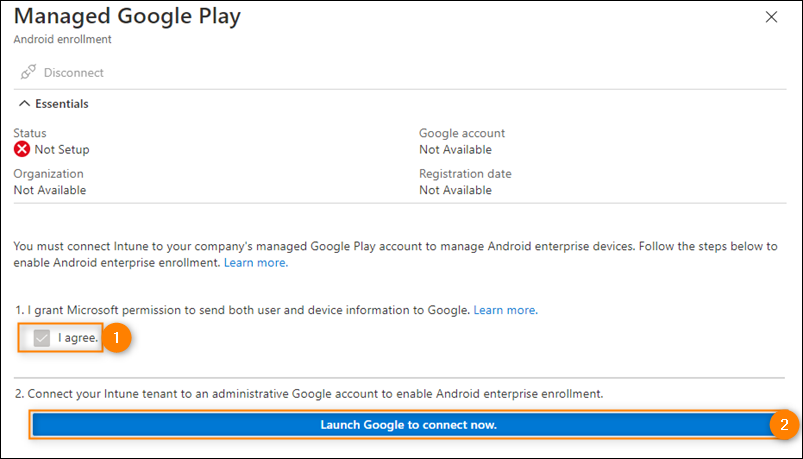Viewport: 803px width, 459px height.
Task: Close the Managed Google Play pane
Action: [771, 17]
